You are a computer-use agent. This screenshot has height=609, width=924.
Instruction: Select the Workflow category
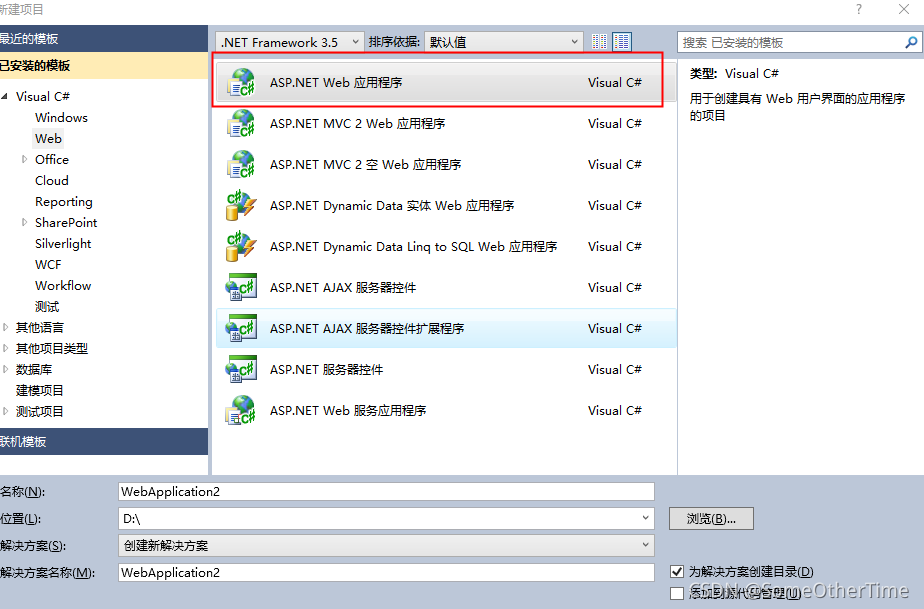(x=63, y=285)
